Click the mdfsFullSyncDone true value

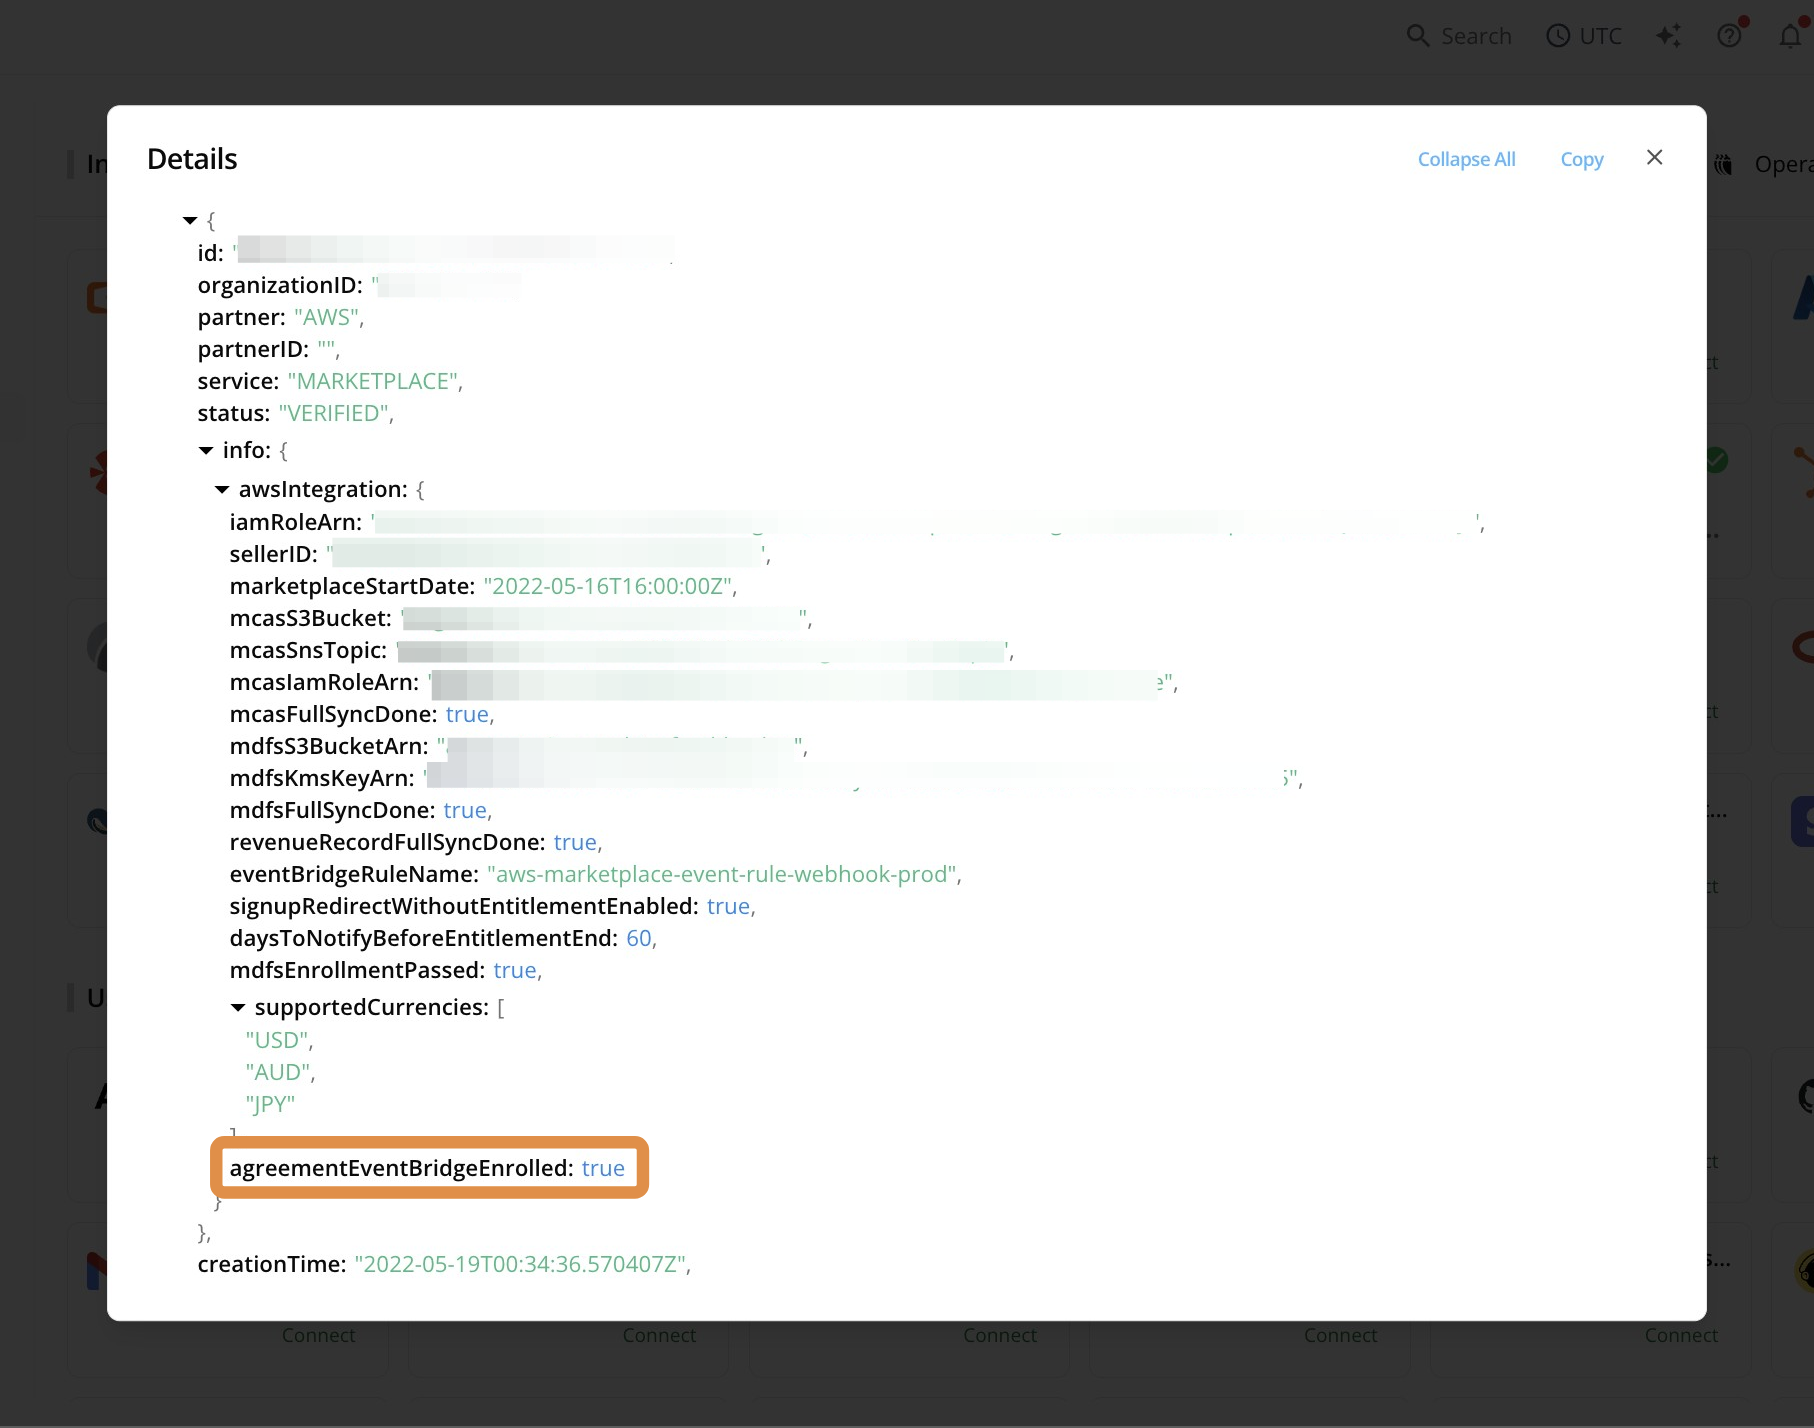point(465,811)
